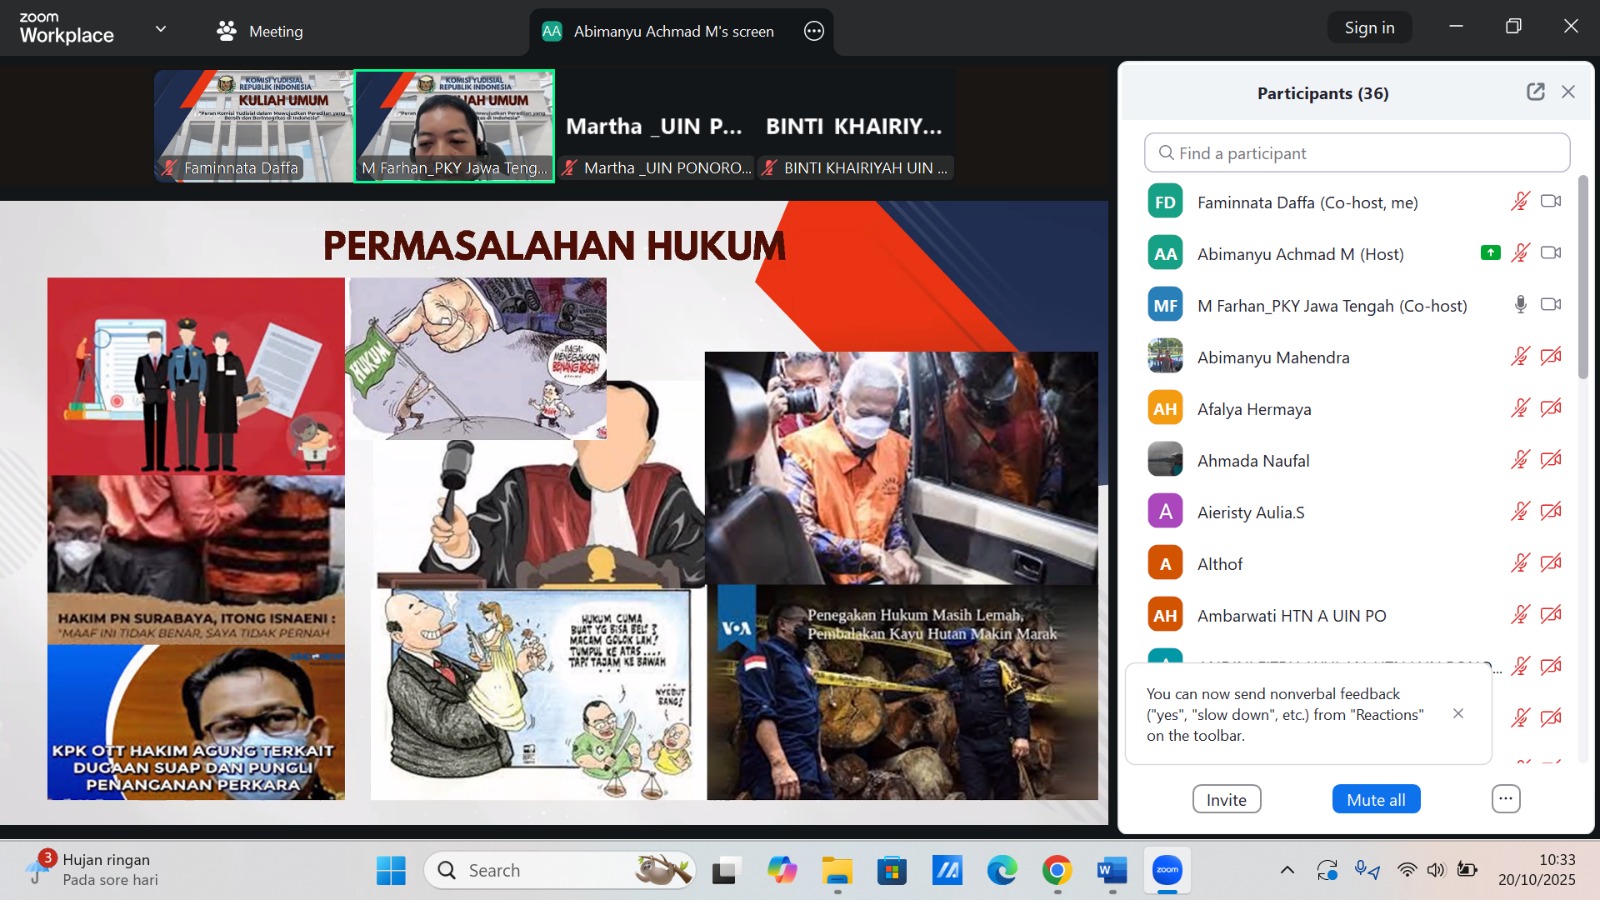This screenshot has height=900, width=1600.
Task: Toggle Faminnata Daffa's muted microphone
Action: click(1520, 202)
